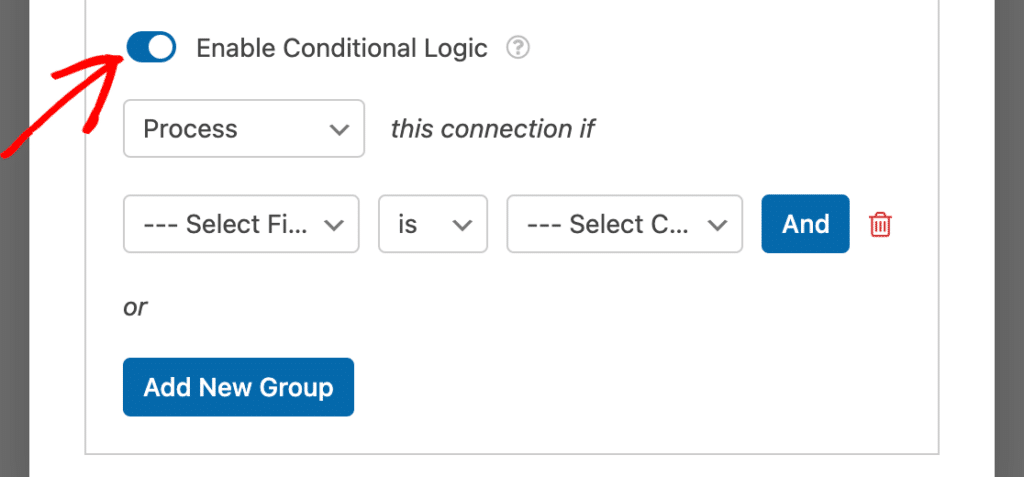This screenshot has height=477, width=1024.
Task: Click the chevron on the 'is' operator dropdown
Action: click(462, 224)
